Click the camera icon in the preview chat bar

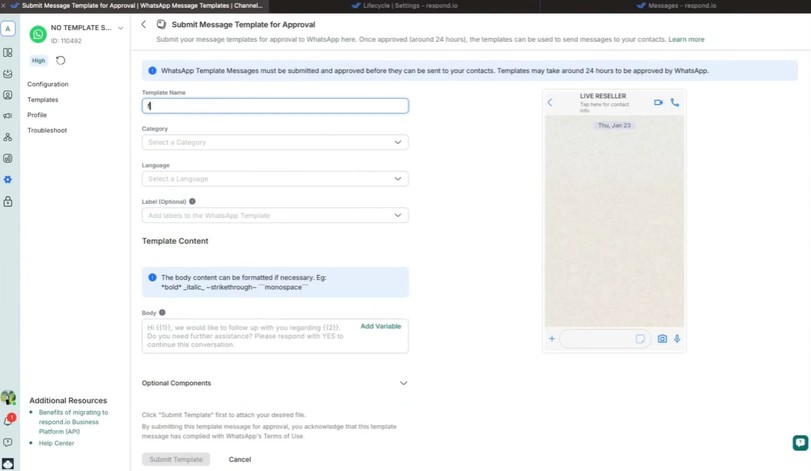pos(662,339)
